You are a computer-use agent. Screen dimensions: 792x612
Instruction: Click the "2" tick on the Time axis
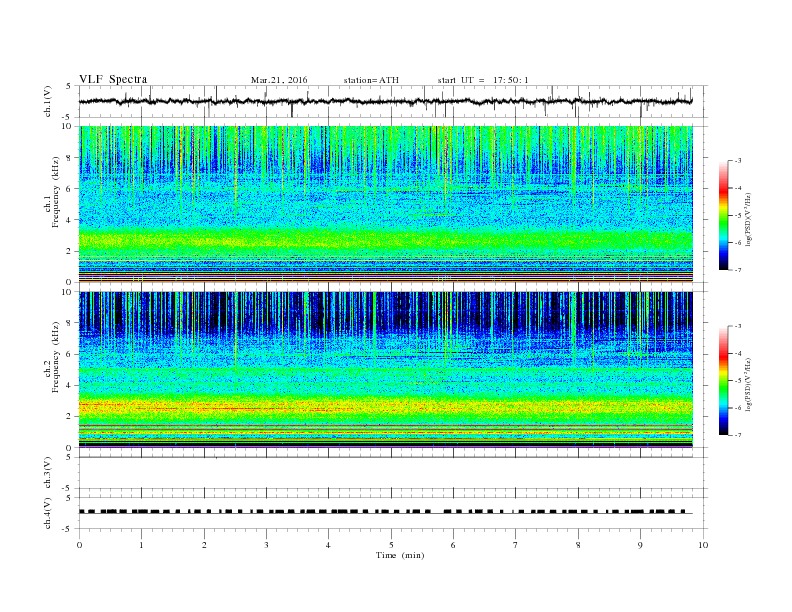click(204, 545)
